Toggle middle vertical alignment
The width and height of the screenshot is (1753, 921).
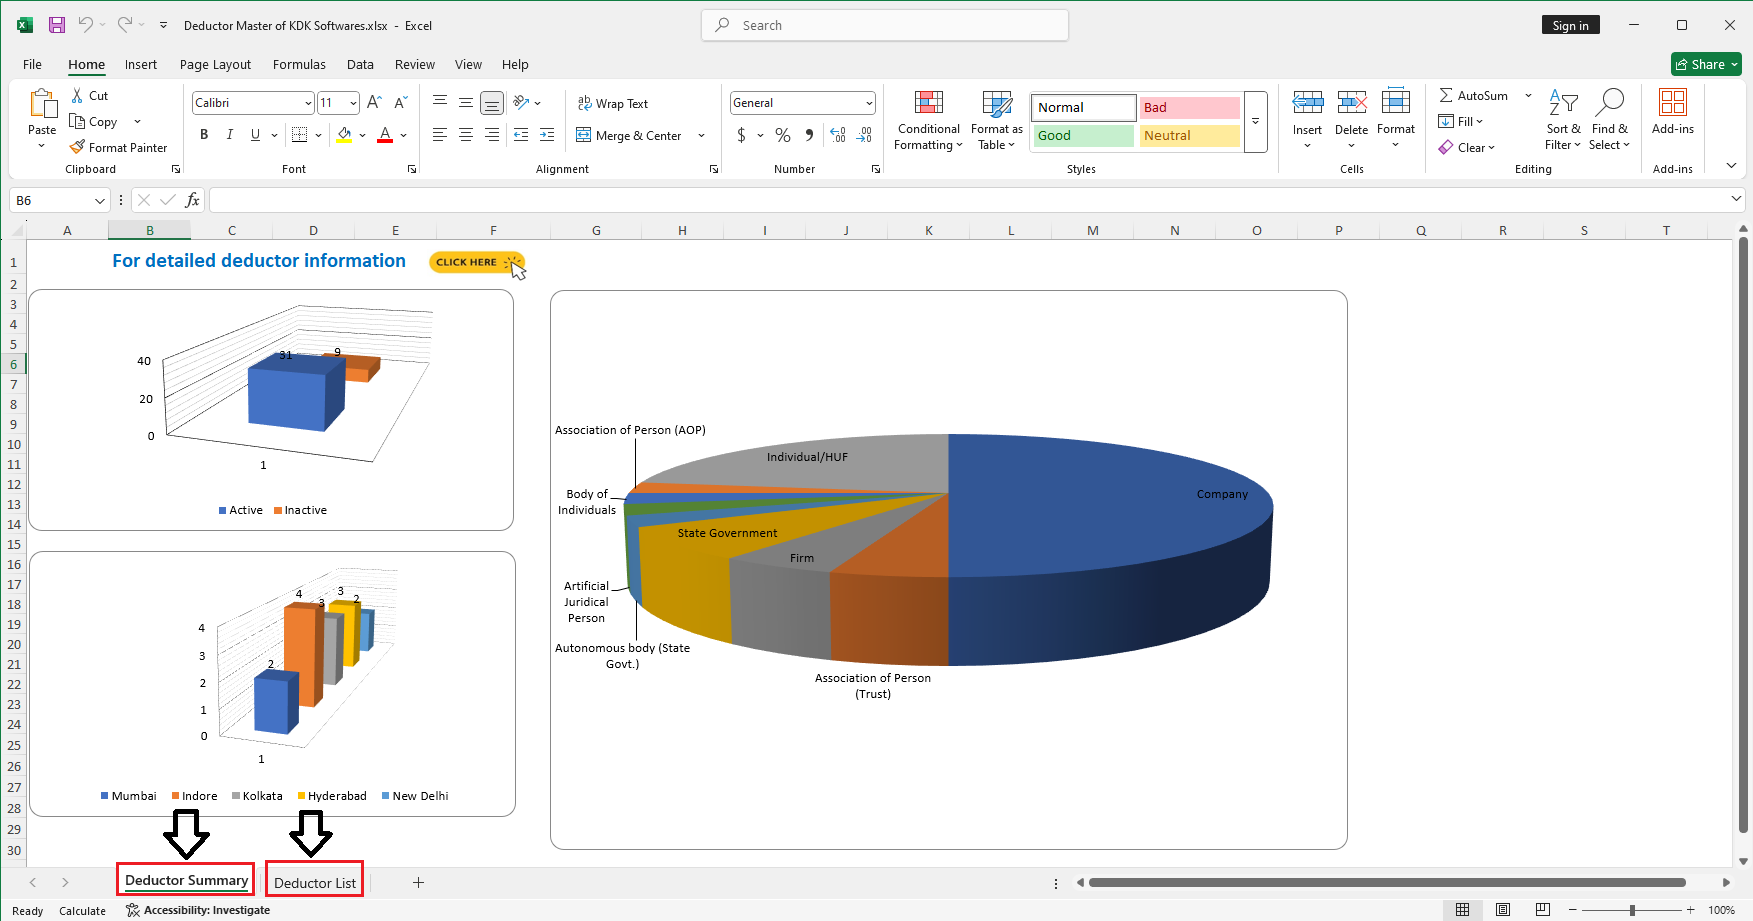466,102
